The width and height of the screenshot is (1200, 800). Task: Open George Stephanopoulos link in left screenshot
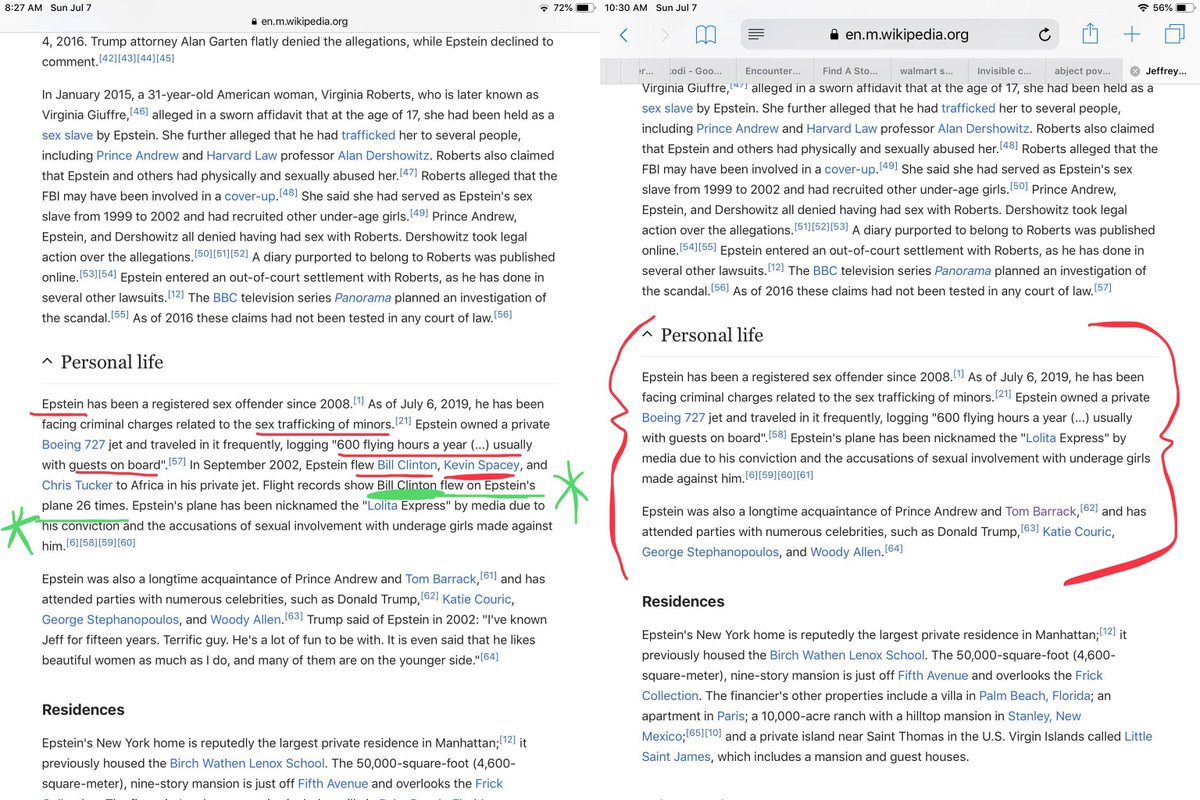pos(110,619)
